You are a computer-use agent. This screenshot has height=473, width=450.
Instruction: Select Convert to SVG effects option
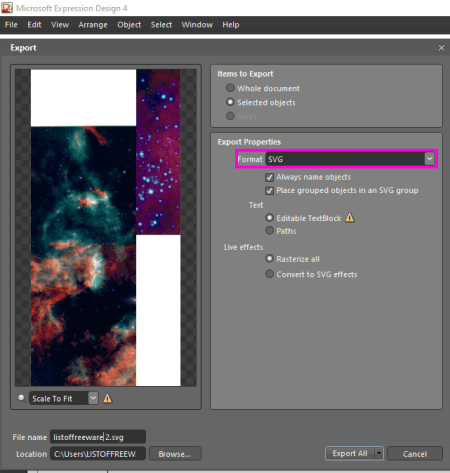click(x=269, y=274)
